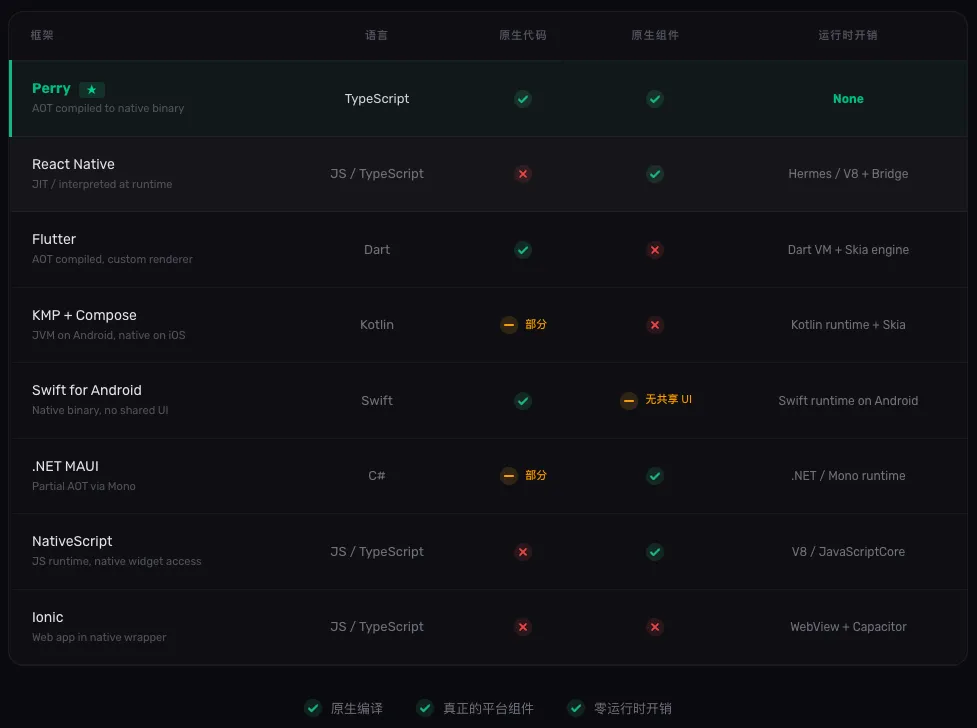This screenshot has width=977, height=728.
Task: Click the 真正的平台组件 legend label
Action: (488, 708)
